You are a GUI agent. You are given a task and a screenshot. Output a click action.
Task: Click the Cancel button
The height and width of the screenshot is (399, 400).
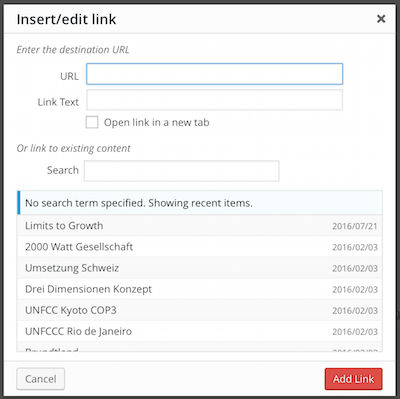point(41,379)
